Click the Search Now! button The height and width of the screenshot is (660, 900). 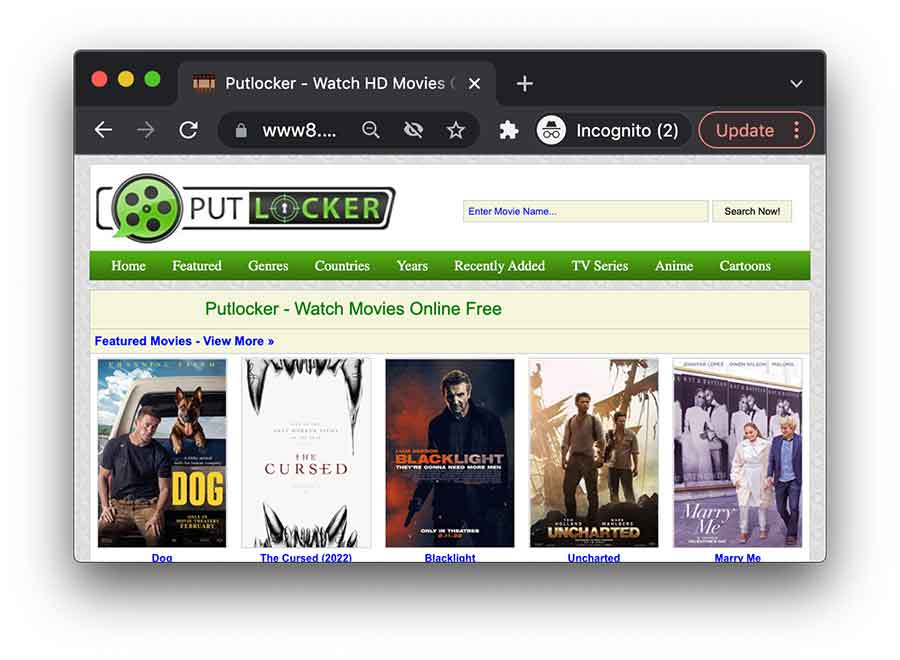point(752,211)
